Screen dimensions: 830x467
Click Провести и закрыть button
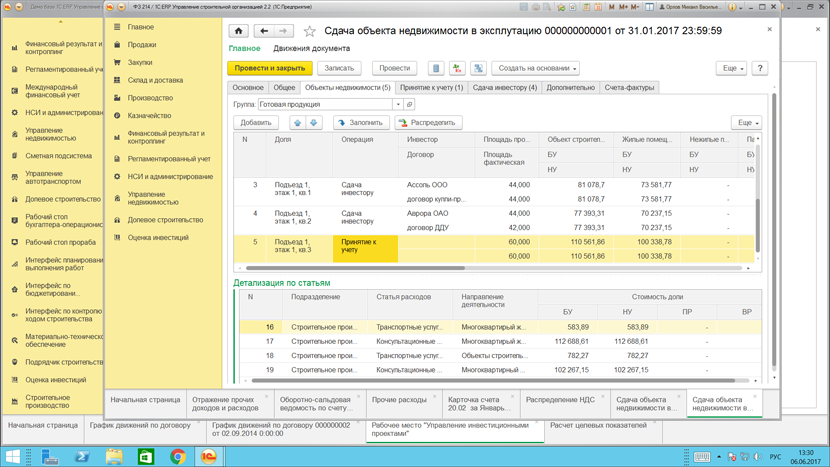click(270, 68)
